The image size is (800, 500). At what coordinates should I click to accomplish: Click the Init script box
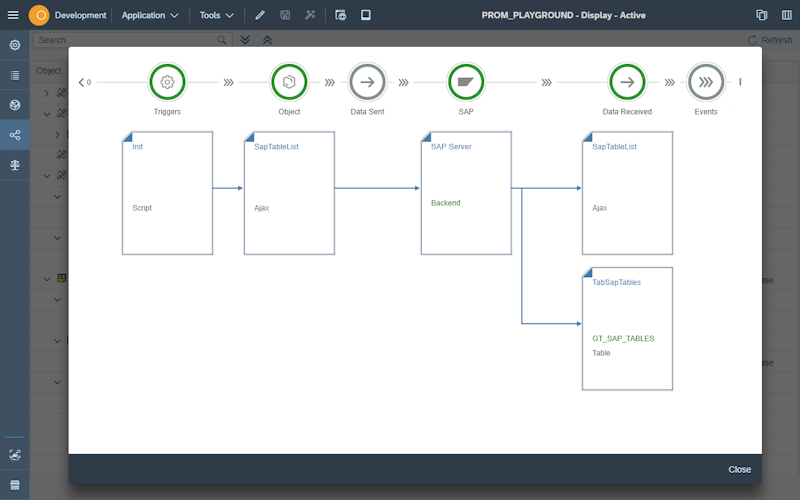(167, 193)
